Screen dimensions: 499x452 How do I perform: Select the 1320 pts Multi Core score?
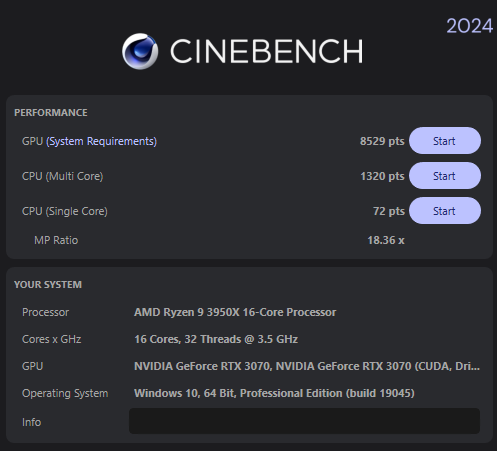point(383,176)
